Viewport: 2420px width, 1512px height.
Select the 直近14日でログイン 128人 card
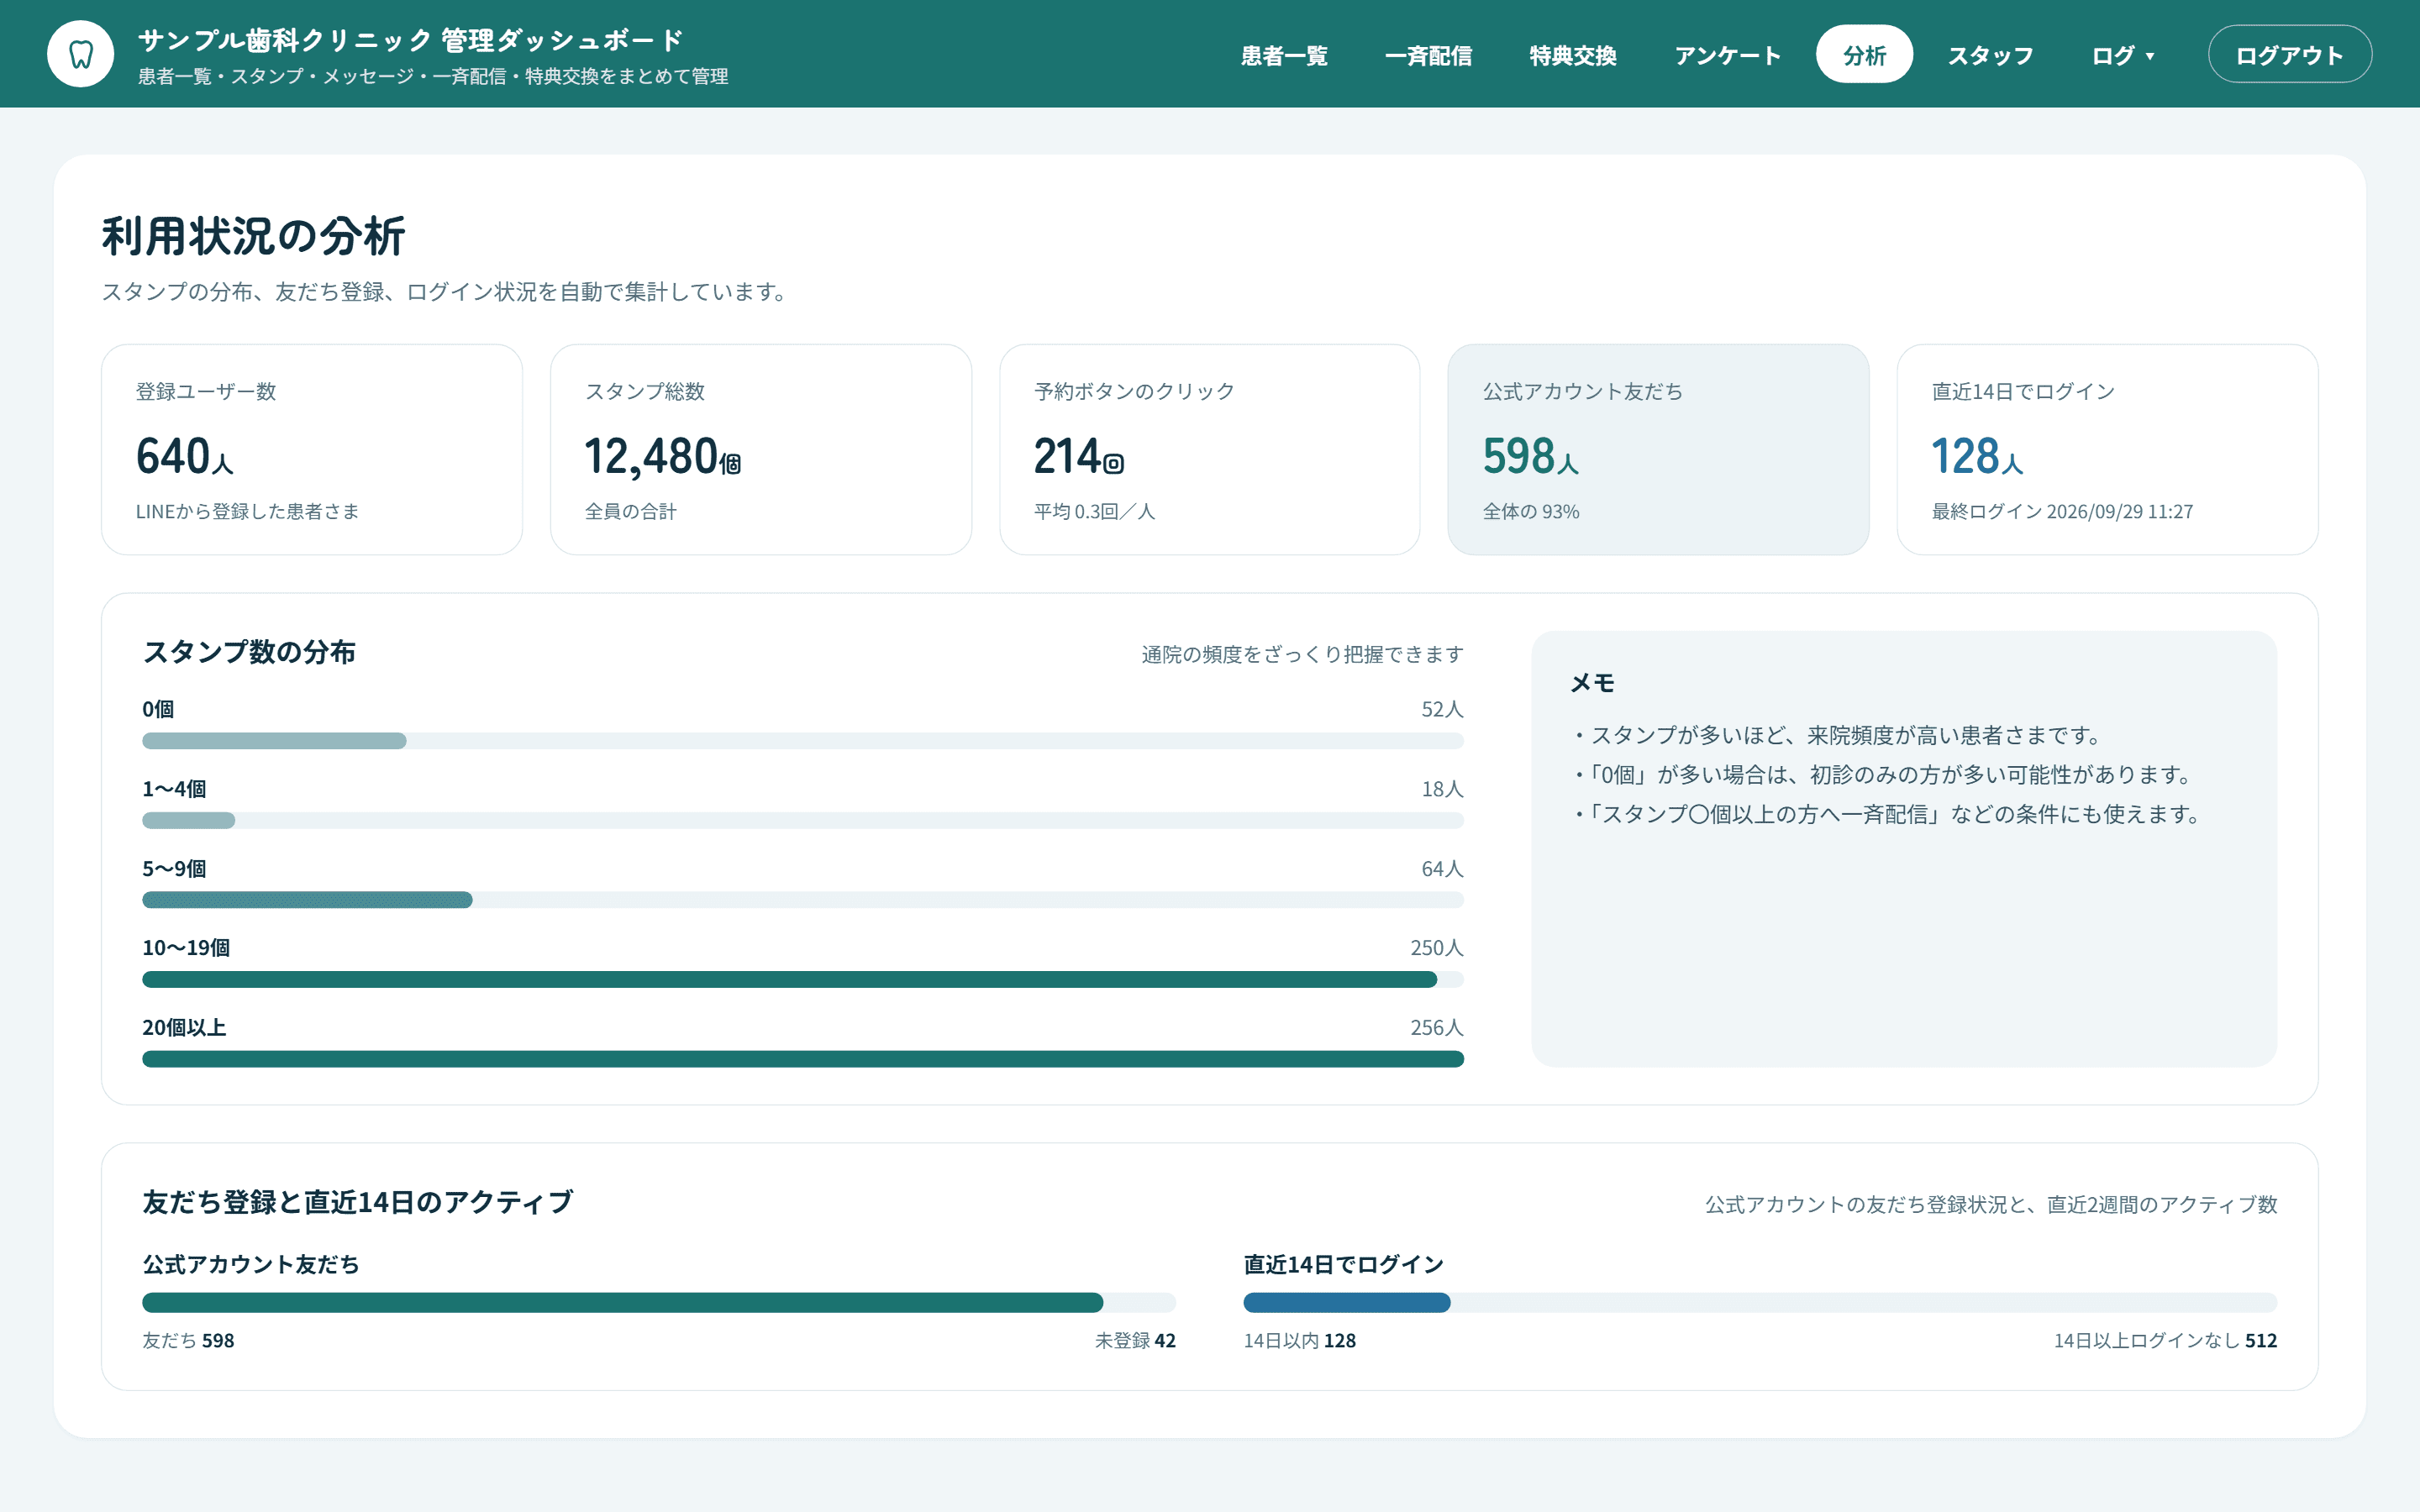[x=2107, y=450]
